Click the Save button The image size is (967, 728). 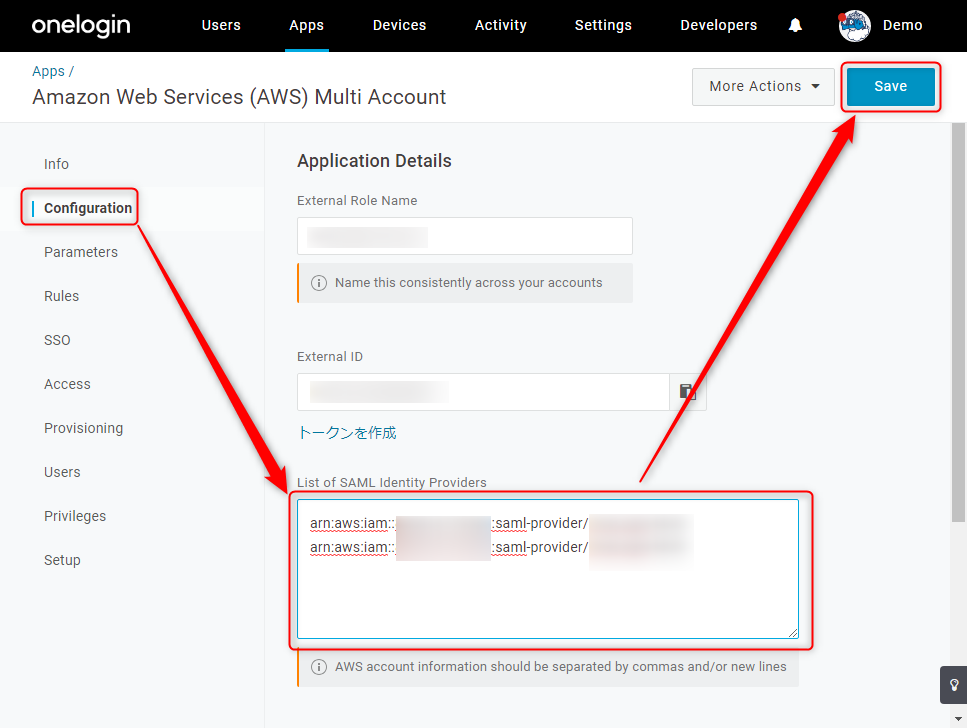(x=891, y=86)
